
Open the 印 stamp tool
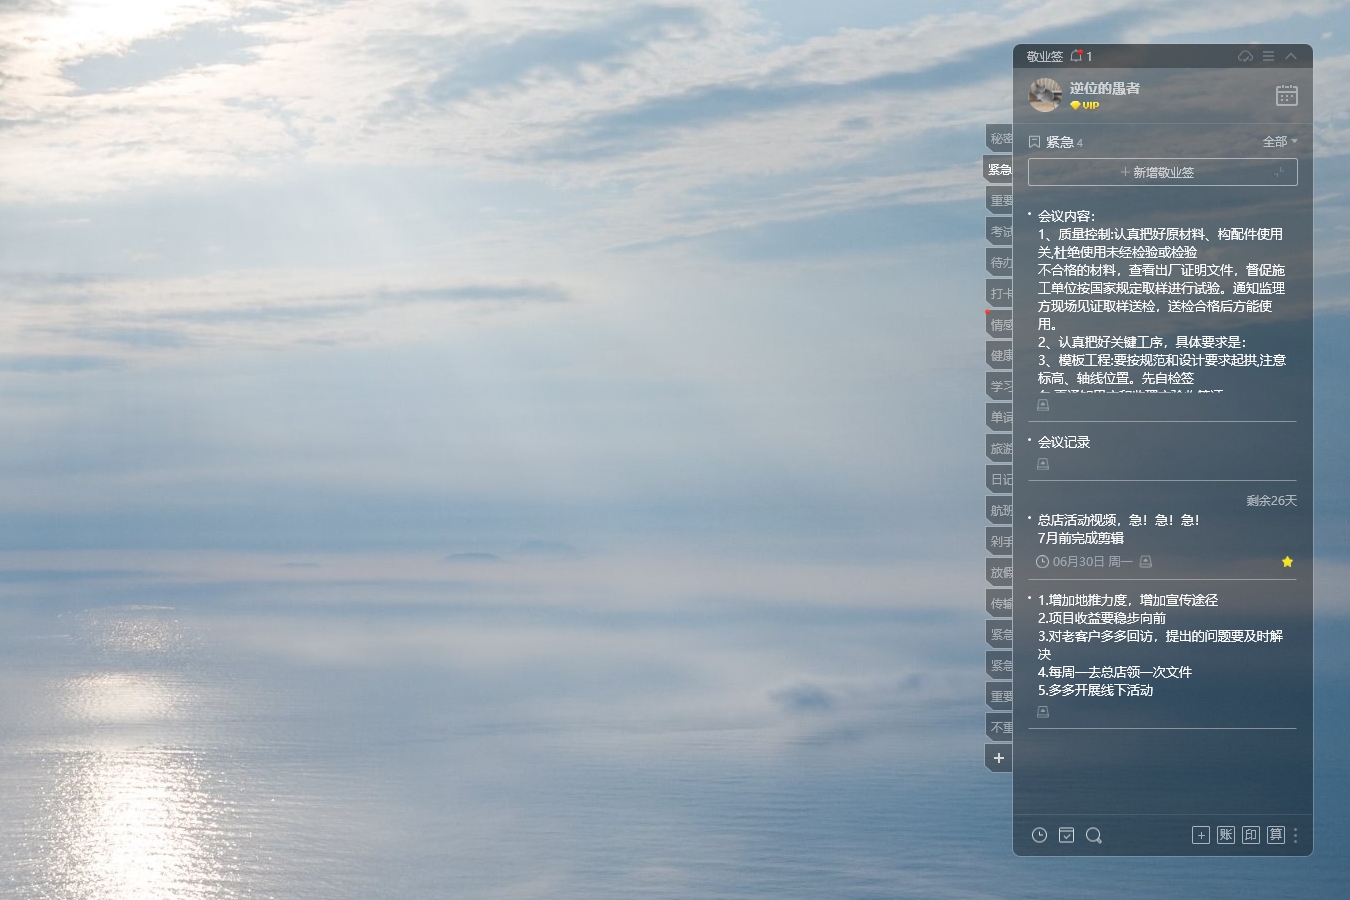coord(1251,835)
